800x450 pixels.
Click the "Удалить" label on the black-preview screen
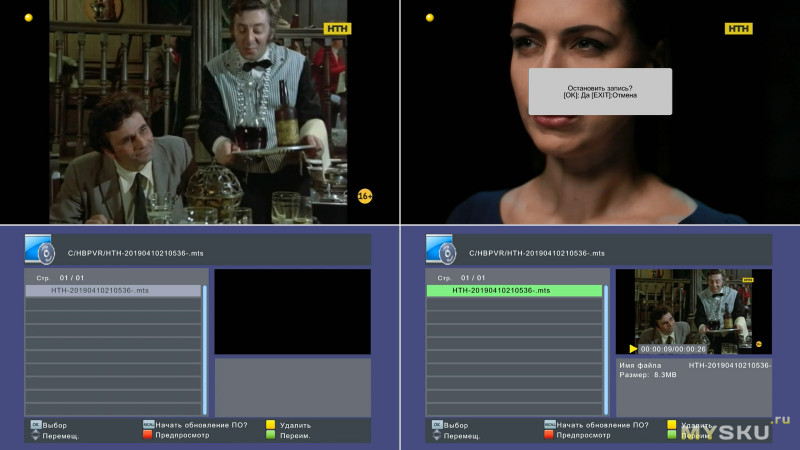(295, 425)
